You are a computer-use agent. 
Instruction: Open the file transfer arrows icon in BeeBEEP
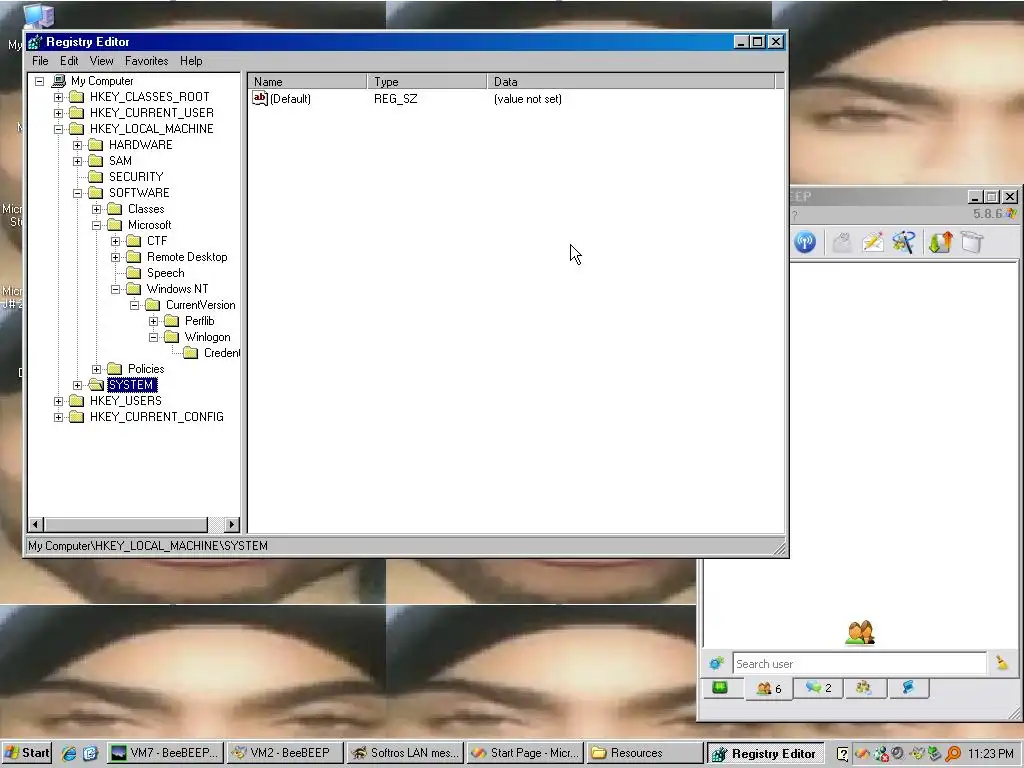coord(940,242)
